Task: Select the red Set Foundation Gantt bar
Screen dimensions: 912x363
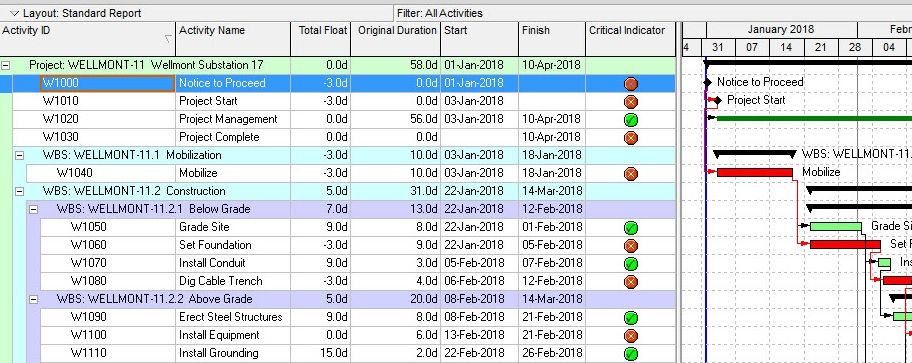Action: pyautogui.click(x=845, y=244)
